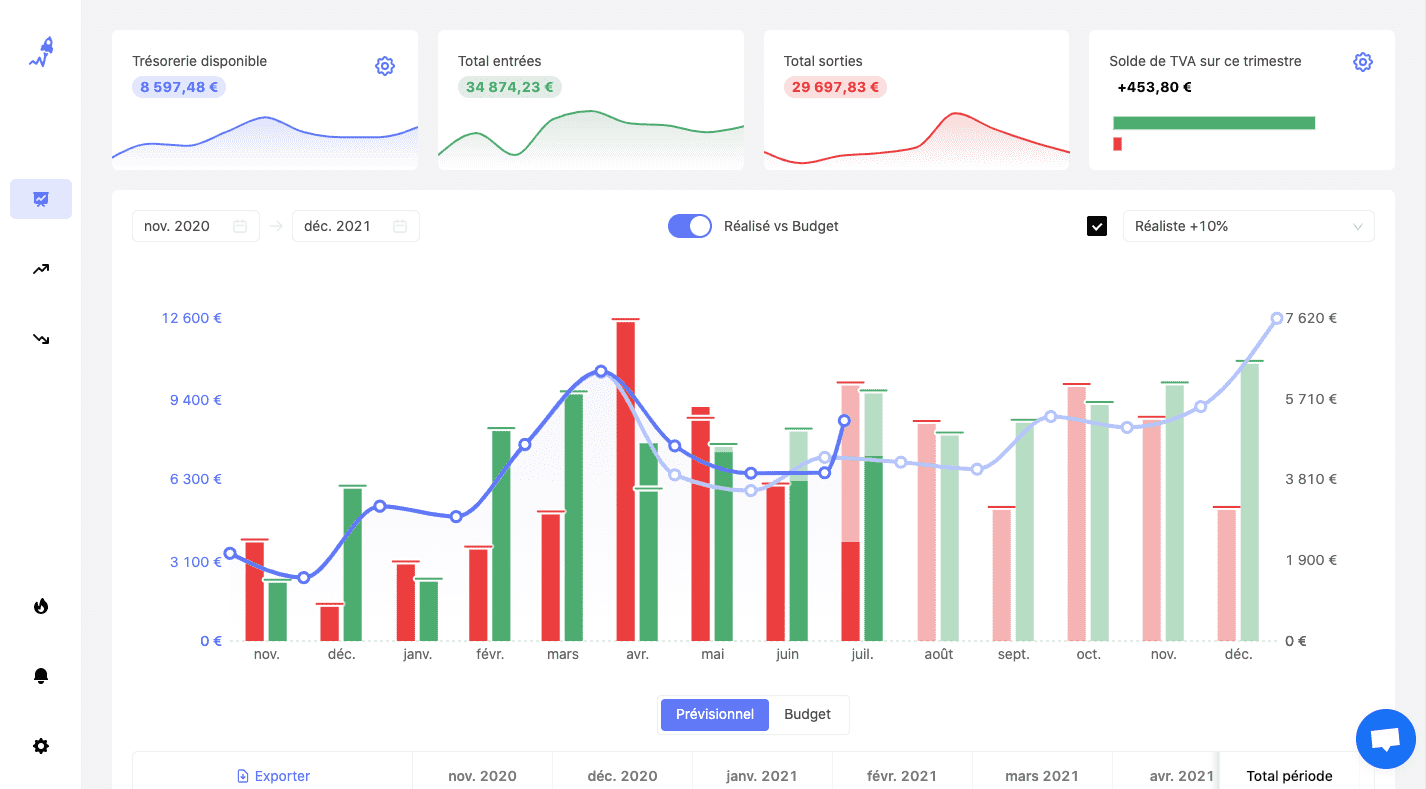This screenshot has width=1426, height=789.
Task: Open the chat support bubble
Action: click(1385, 739)
